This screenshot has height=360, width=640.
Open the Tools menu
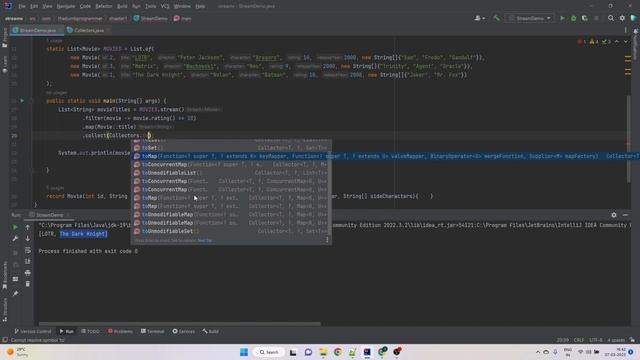click(x=151, y=6)
